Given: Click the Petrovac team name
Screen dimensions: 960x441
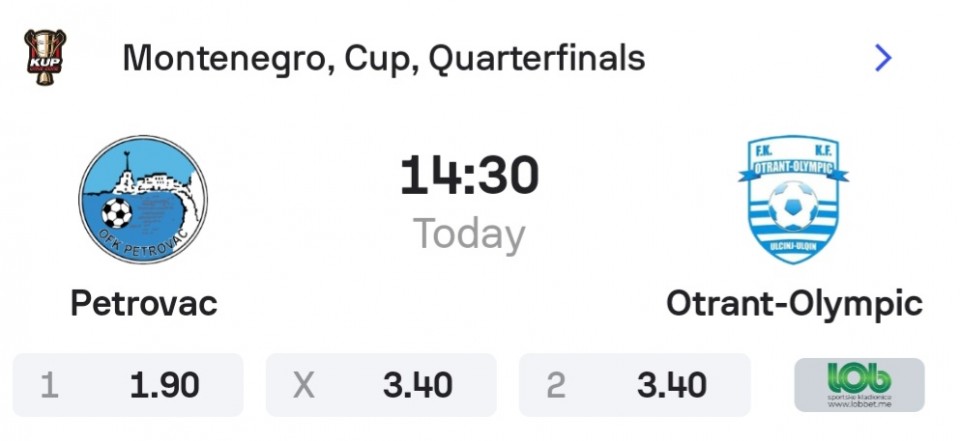Looking at the screenshot, I should coord(144,304).
